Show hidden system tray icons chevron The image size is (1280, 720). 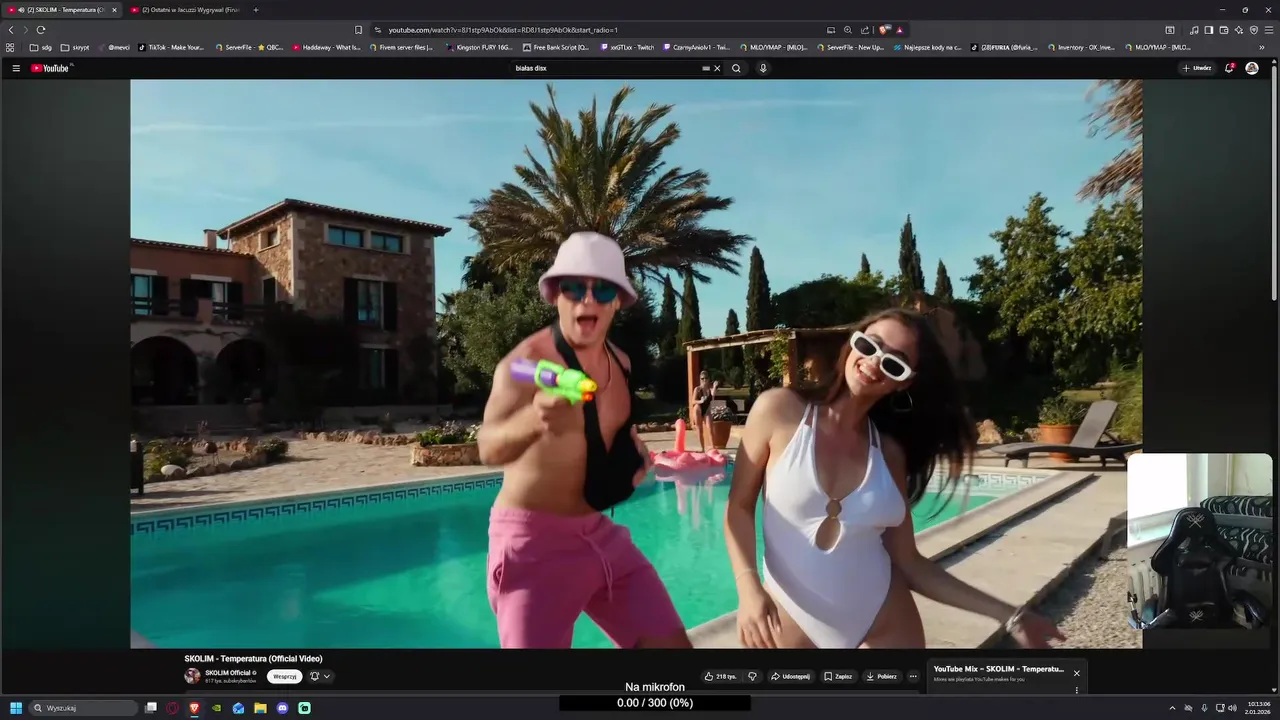click(1172, 708)
